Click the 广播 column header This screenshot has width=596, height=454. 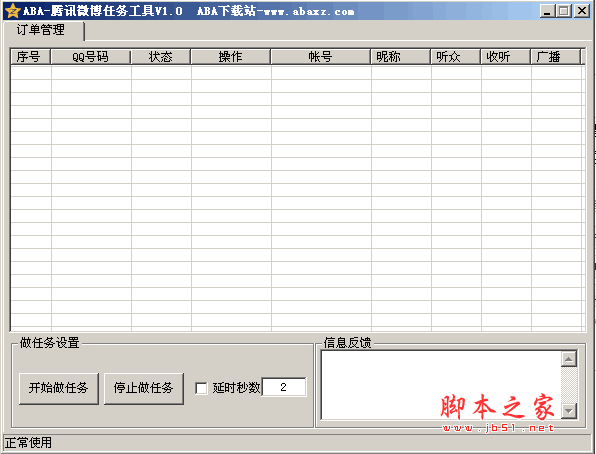[556, 57]
